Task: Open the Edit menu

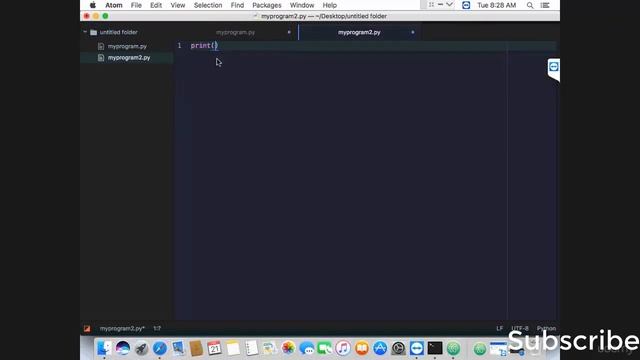Action: (x=156, y=5)
